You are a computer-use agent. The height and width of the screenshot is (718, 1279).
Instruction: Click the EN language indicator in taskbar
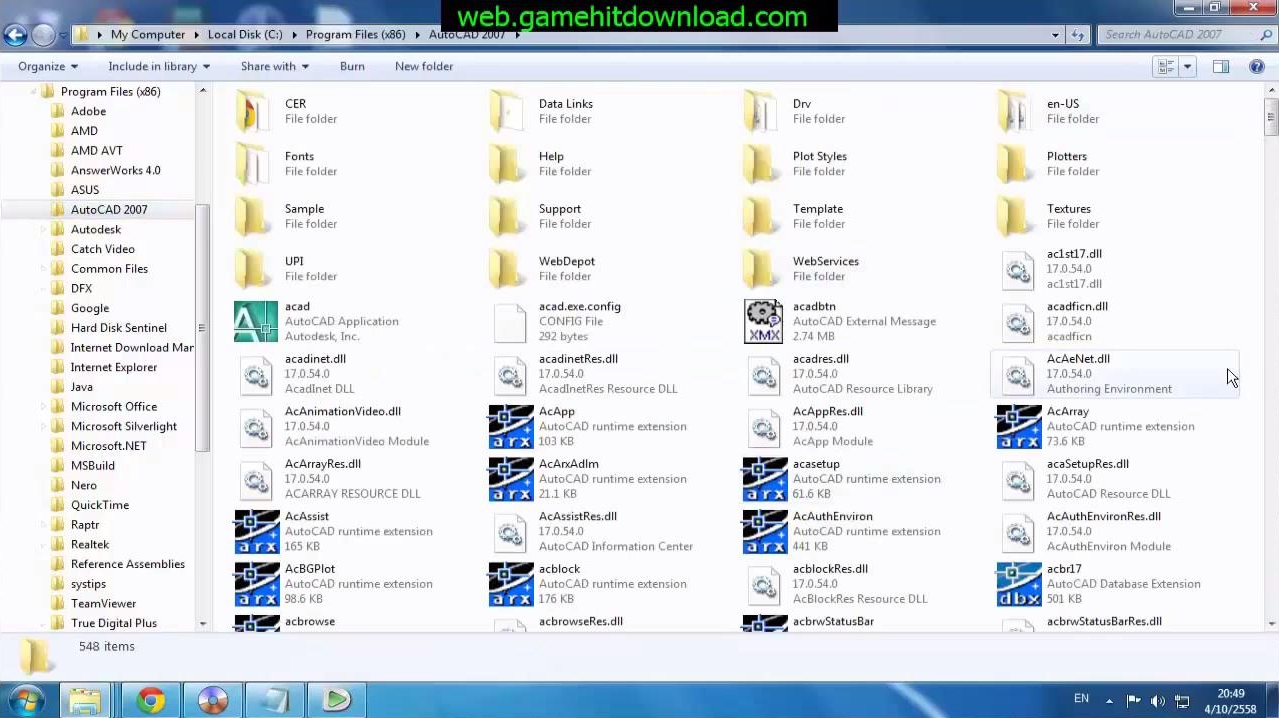[x=1081, y=699]
